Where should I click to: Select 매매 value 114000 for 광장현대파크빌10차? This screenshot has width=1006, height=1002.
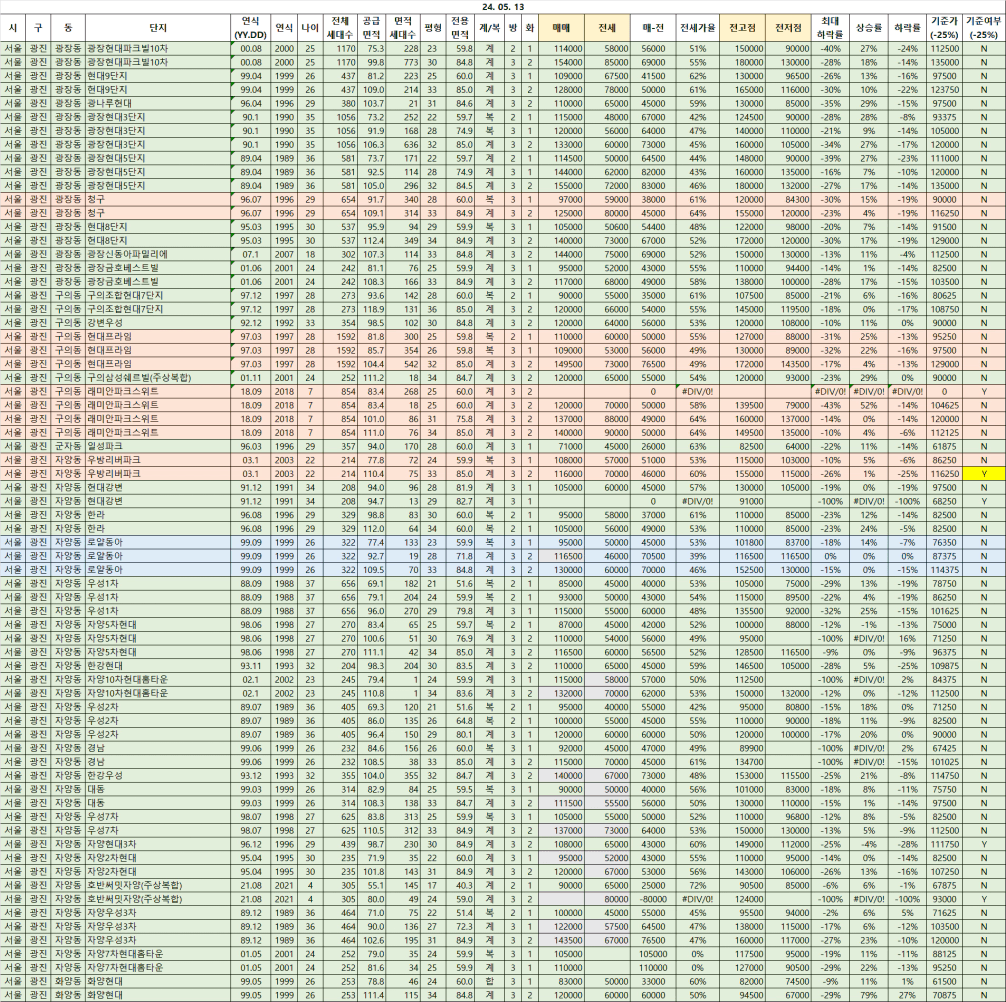point(561,48)
